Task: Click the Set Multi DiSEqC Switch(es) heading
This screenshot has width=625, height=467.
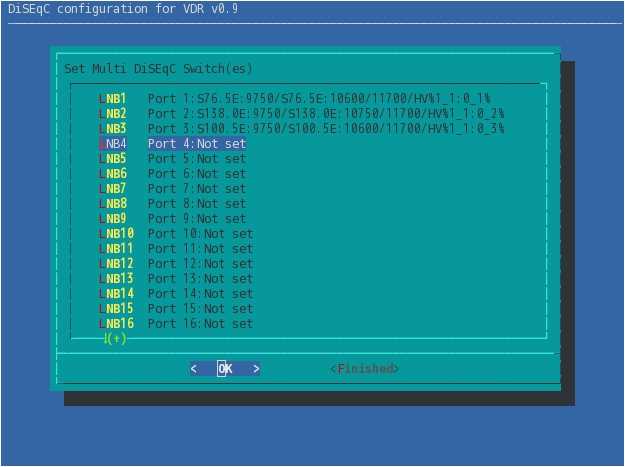Action: point(158,69)
